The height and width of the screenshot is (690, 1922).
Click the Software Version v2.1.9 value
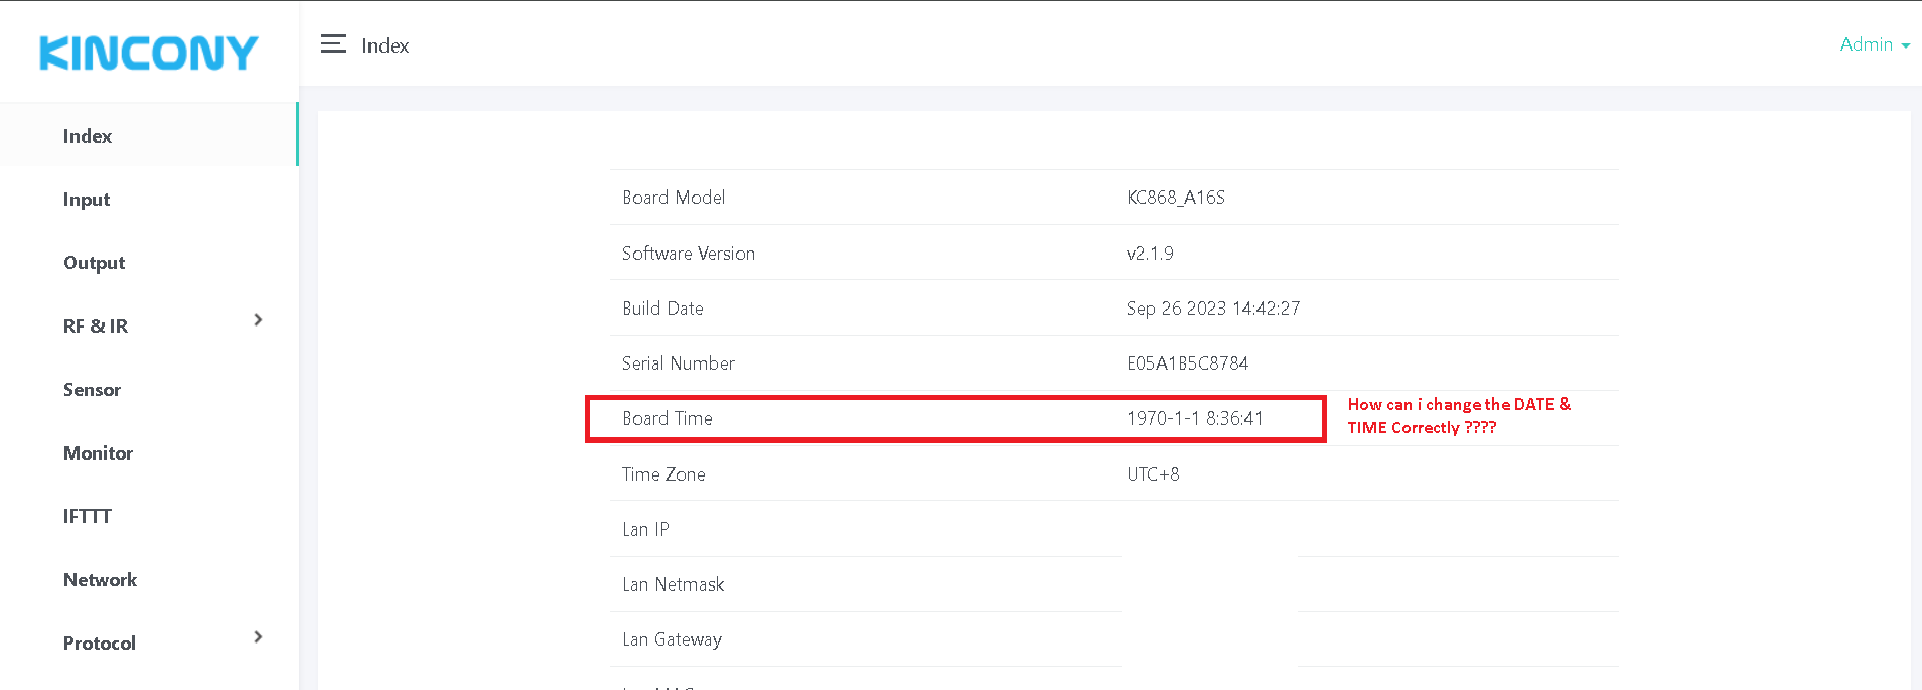click(x=1150, y=254)
